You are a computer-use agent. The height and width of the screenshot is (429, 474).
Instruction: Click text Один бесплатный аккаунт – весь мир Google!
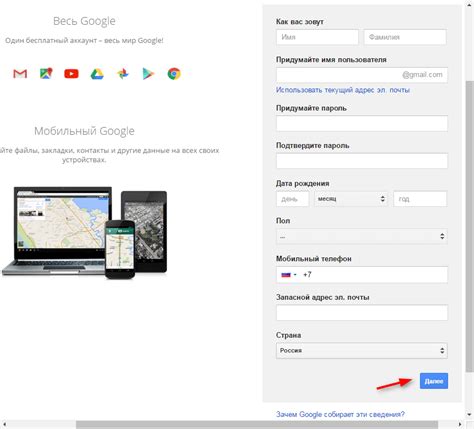[x=84, y=40]
